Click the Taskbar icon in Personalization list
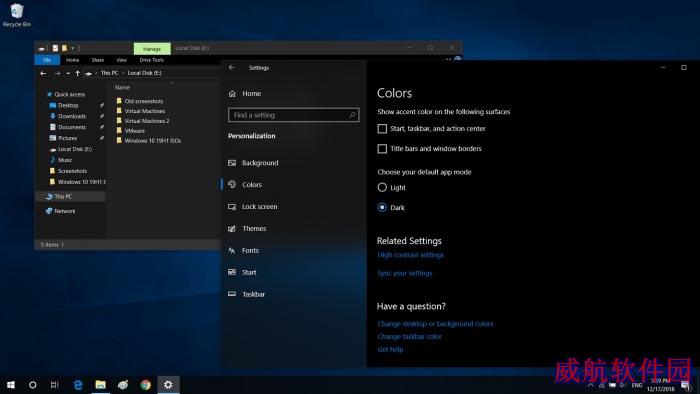 coord(232,294)
